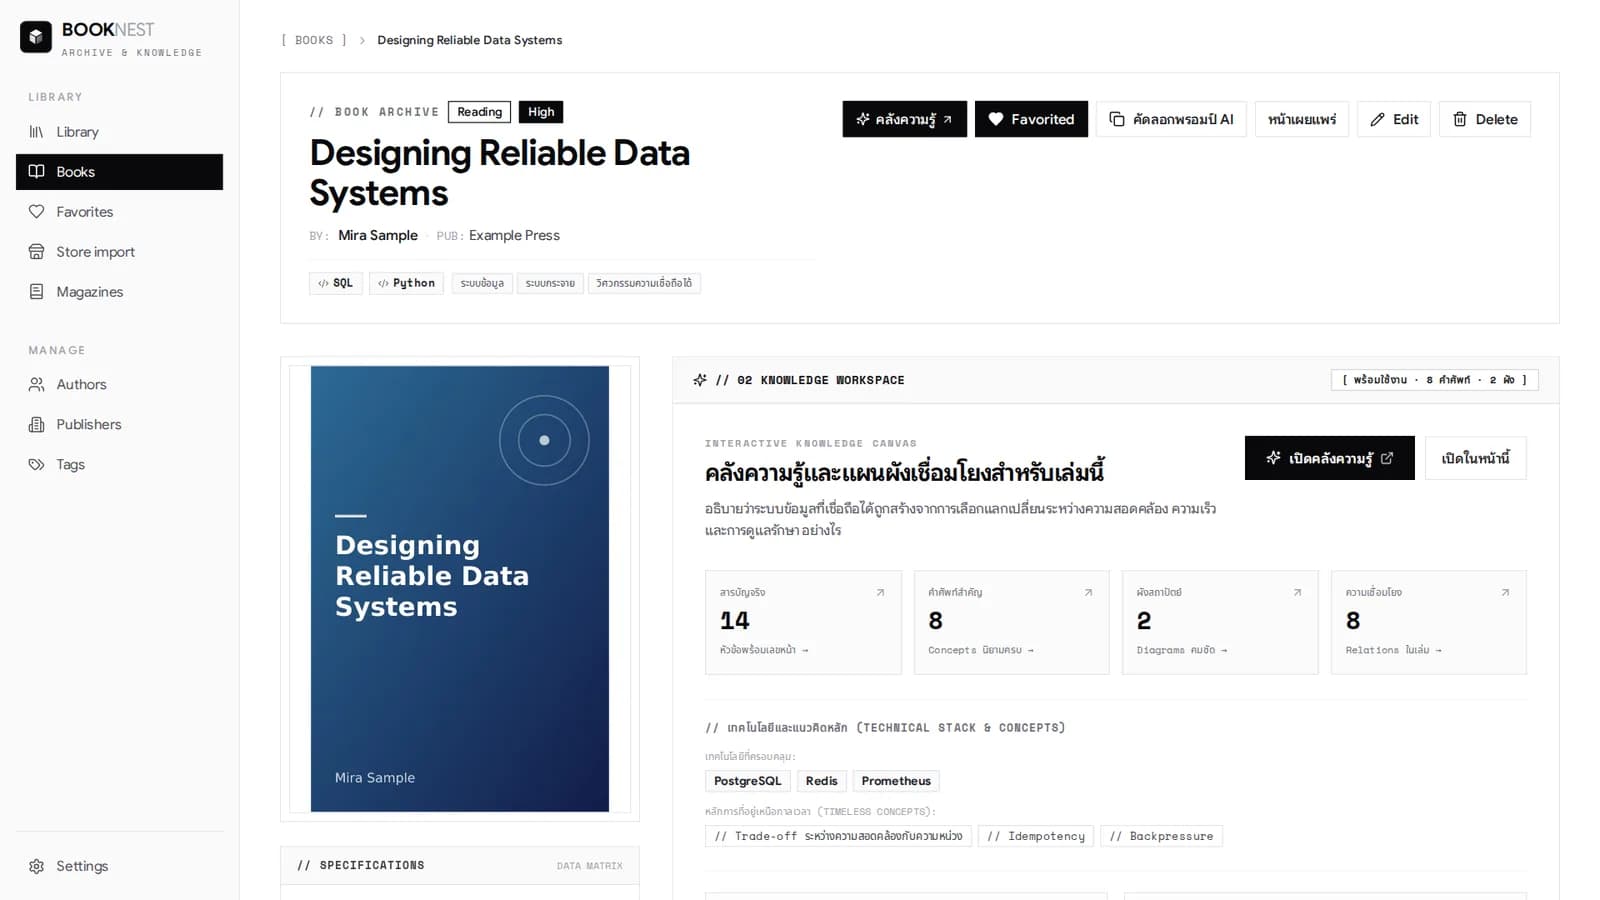Click the Prometheus technology chip
The image size is (1600, 900).
coord(896,781)
